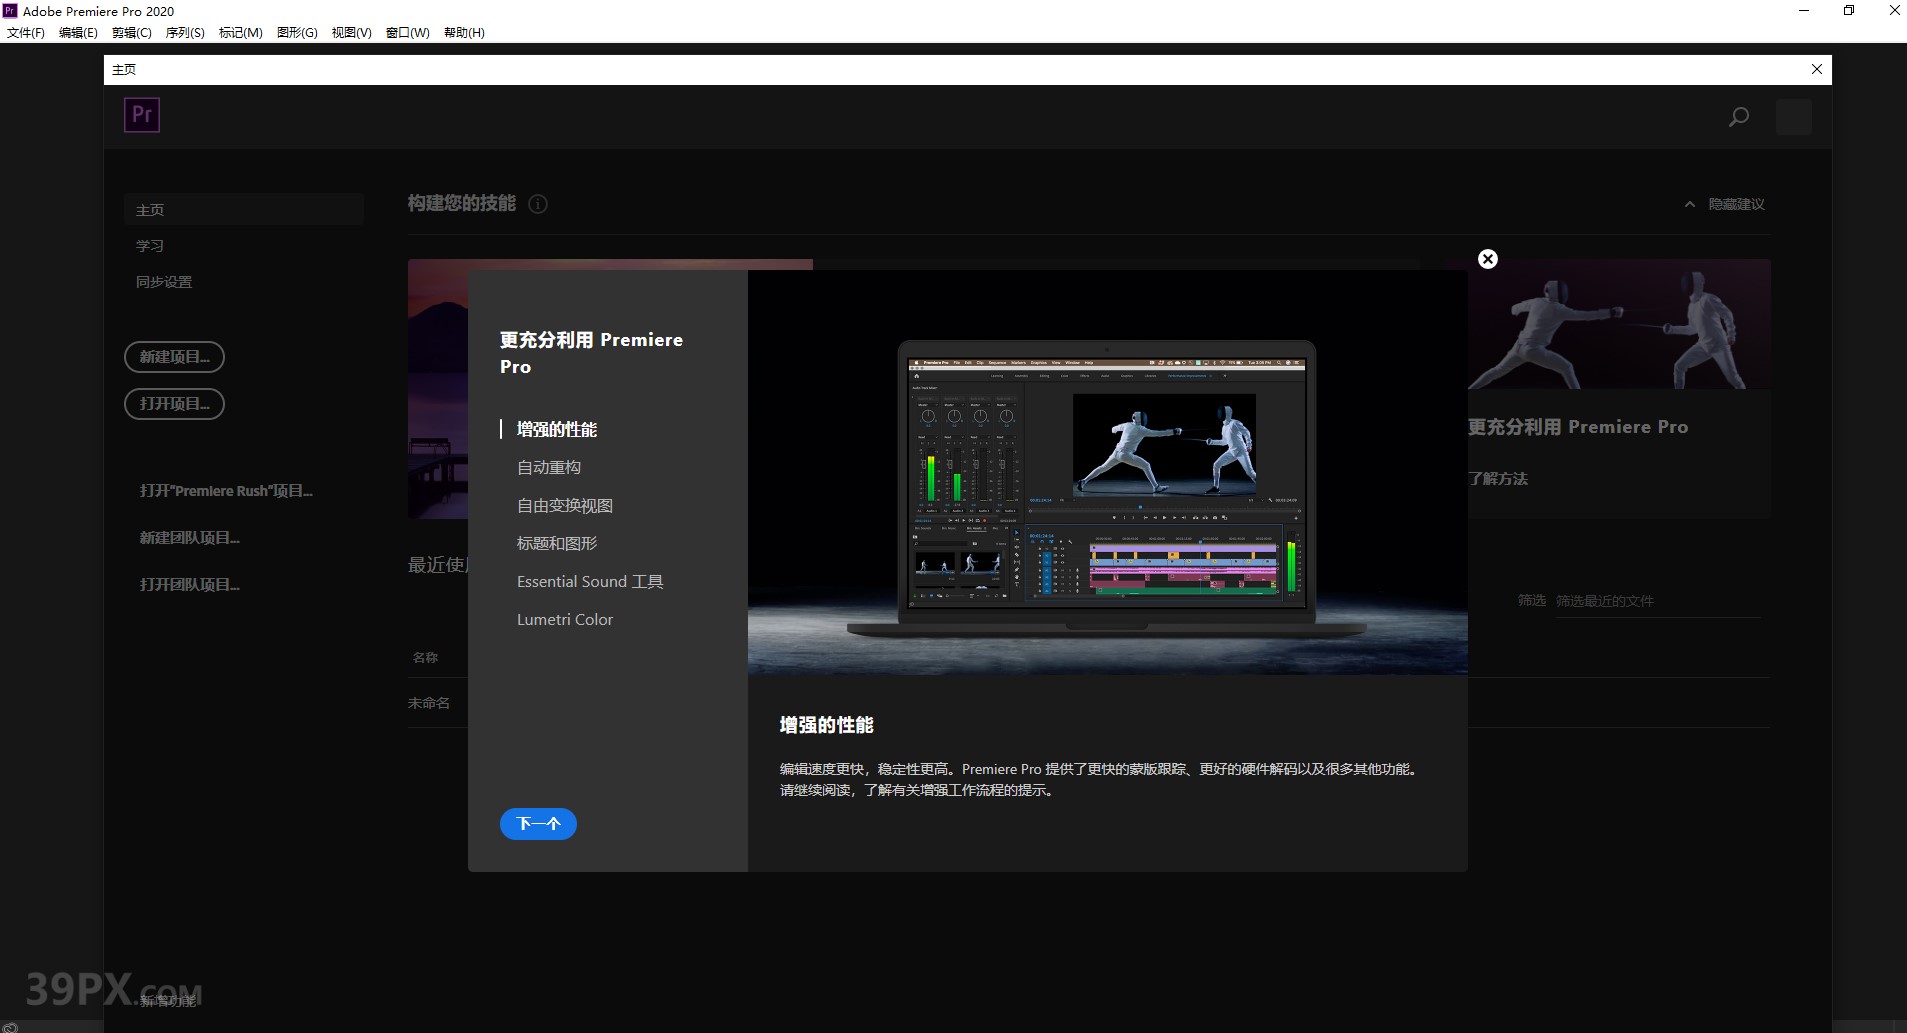Click the info icon beside 构建您的技能

point(538,204)
